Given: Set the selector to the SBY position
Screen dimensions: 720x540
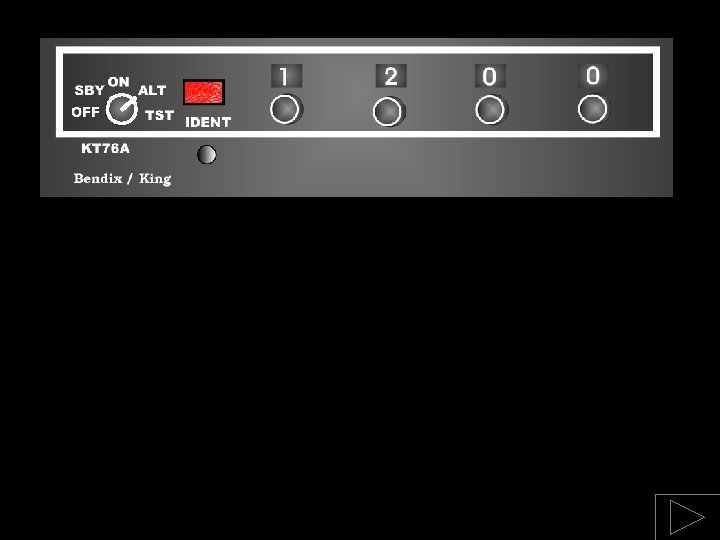Looking at the screenshot, I should click(x=89, y=90).
